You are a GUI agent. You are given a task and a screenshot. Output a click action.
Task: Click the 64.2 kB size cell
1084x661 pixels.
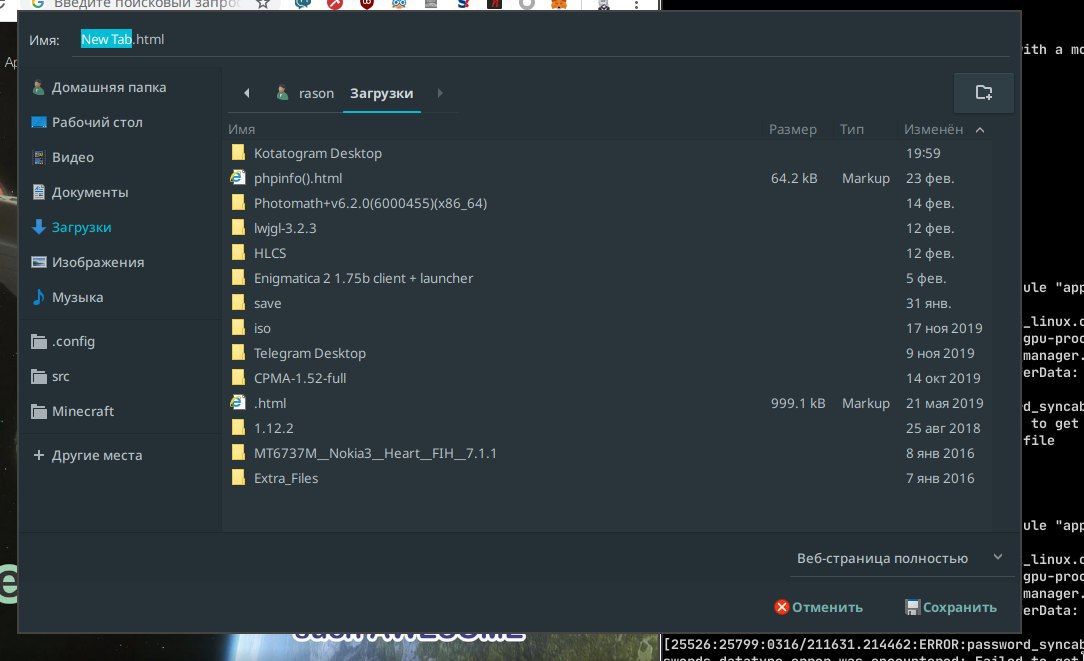[x=794, y=178]
